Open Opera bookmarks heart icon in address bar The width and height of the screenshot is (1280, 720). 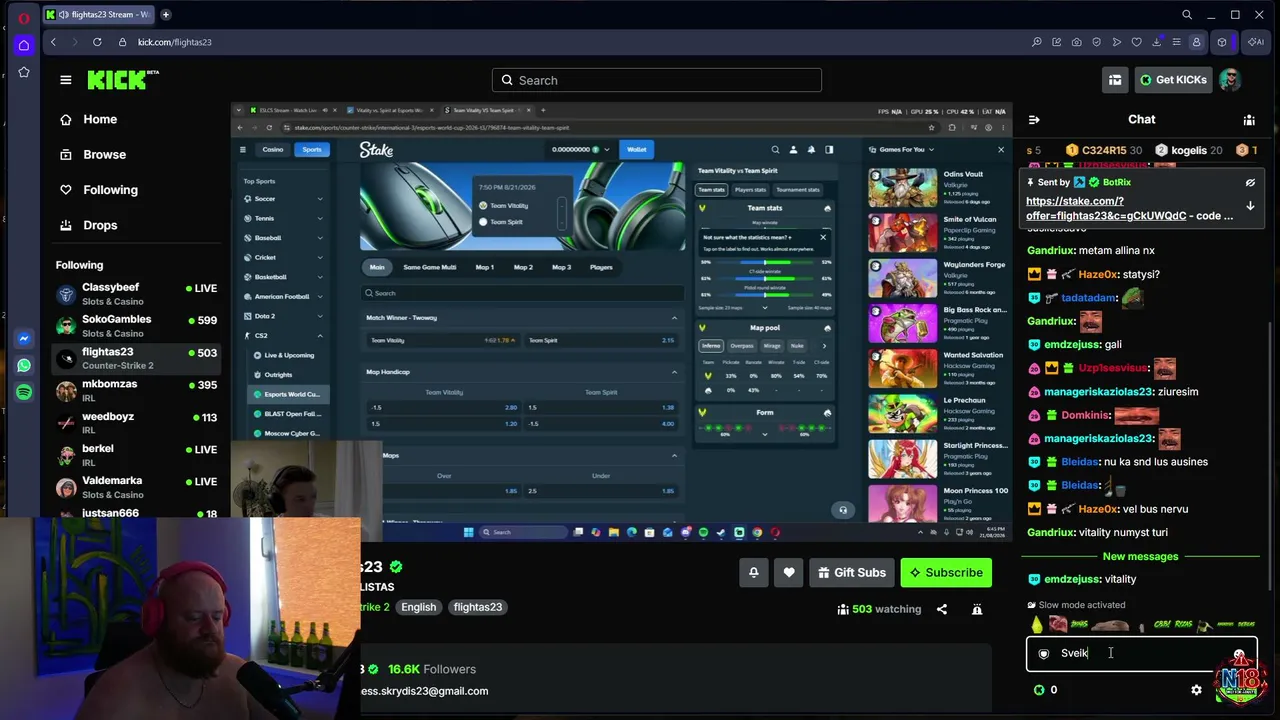(x=1136, y=42)
